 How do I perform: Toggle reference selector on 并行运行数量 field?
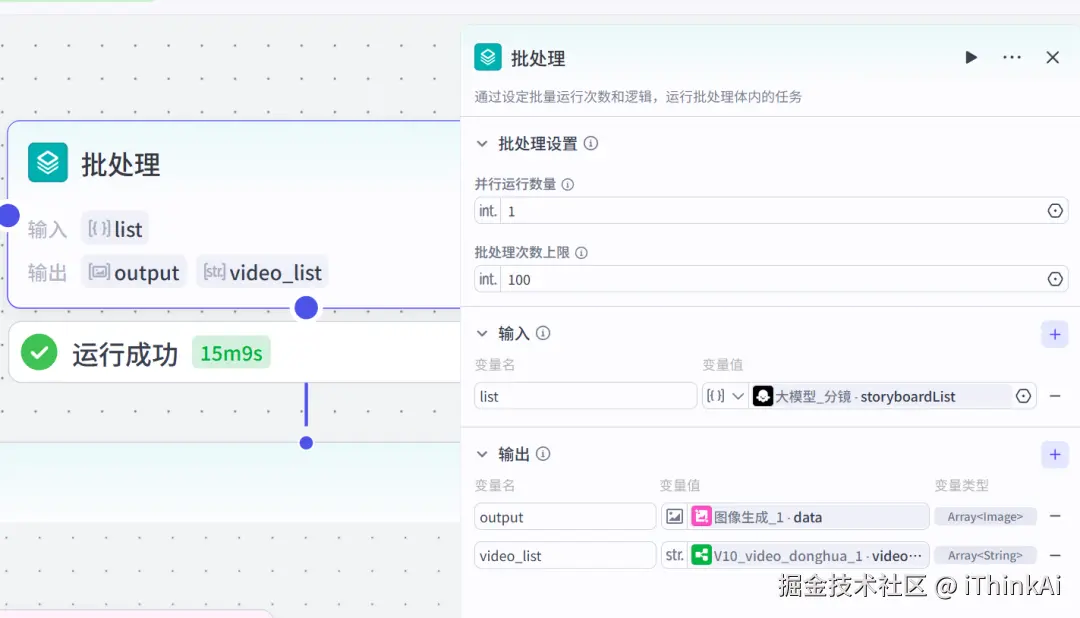point(1055,210)
